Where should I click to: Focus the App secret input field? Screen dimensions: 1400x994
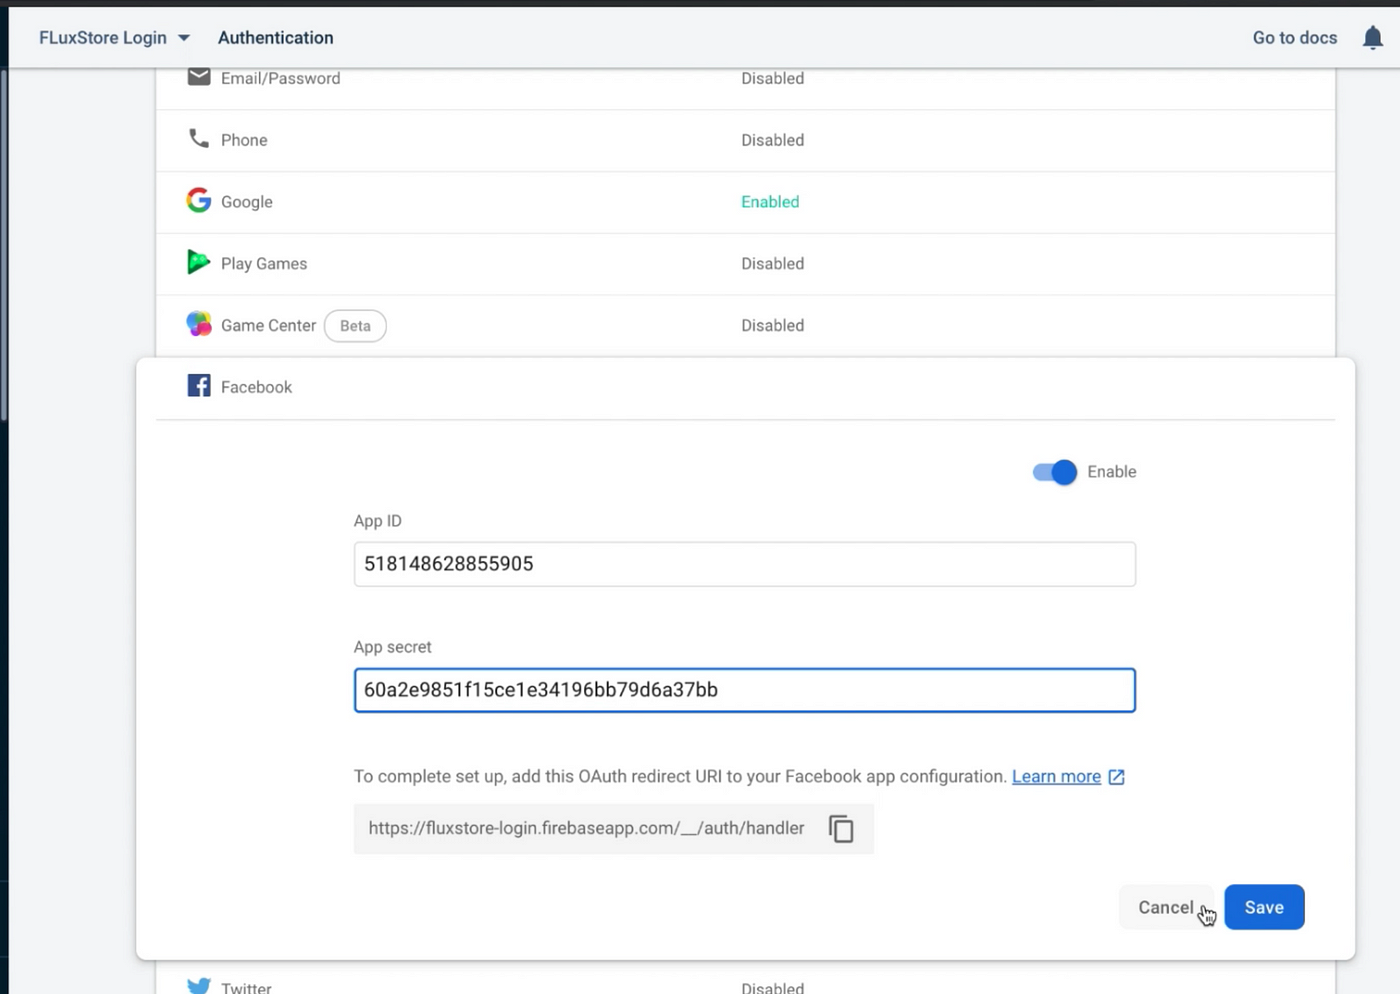744,690
